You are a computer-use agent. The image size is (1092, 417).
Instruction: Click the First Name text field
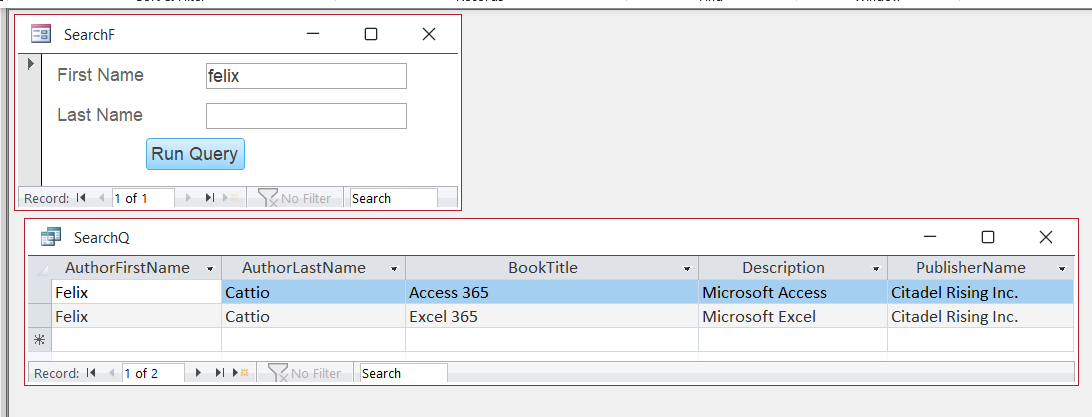coord(306,76)
